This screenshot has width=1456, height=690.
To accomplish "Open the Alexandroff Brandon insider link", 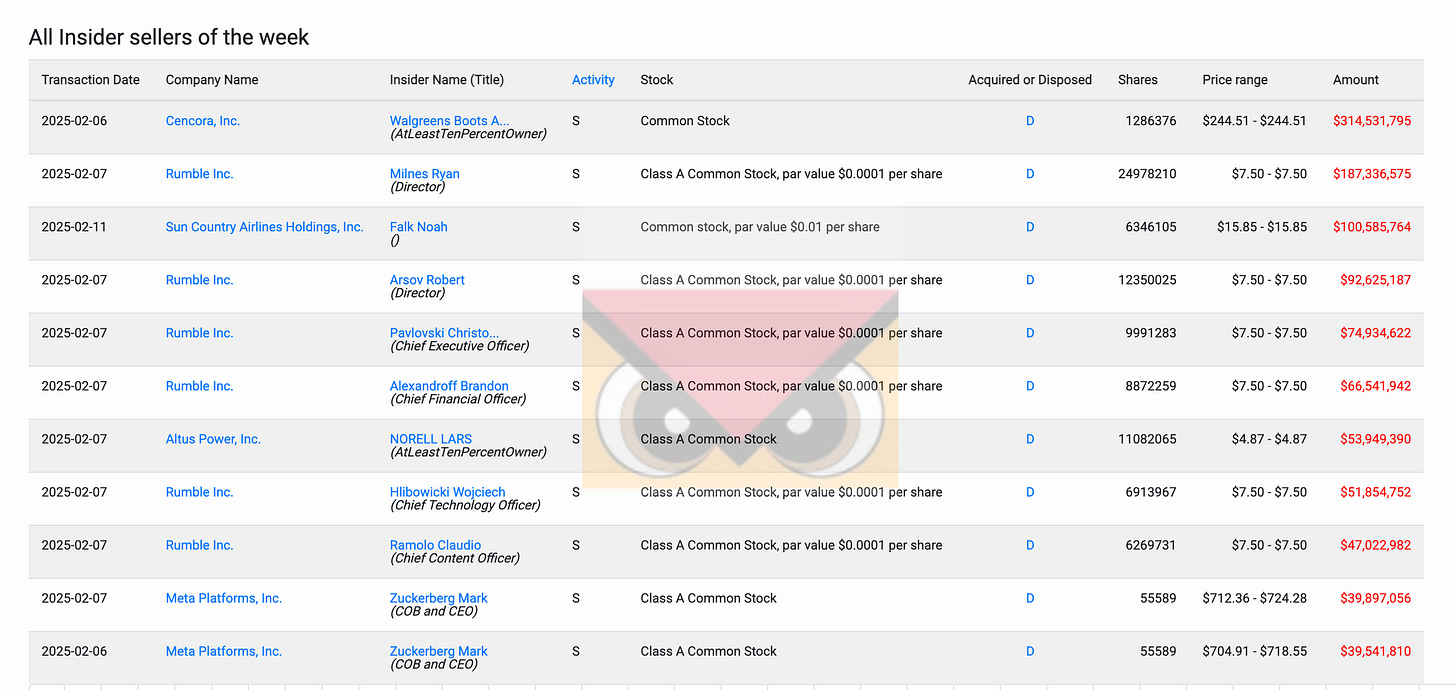I will click(449, 386).
